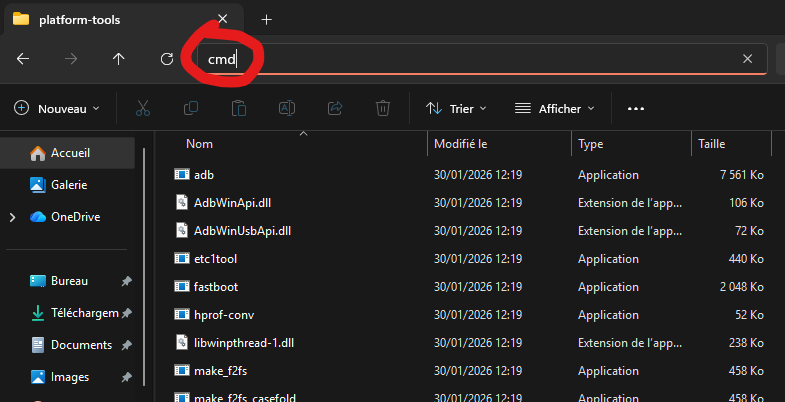
Task: Click the Cut scissors icon
Action: tap(143, 108)
